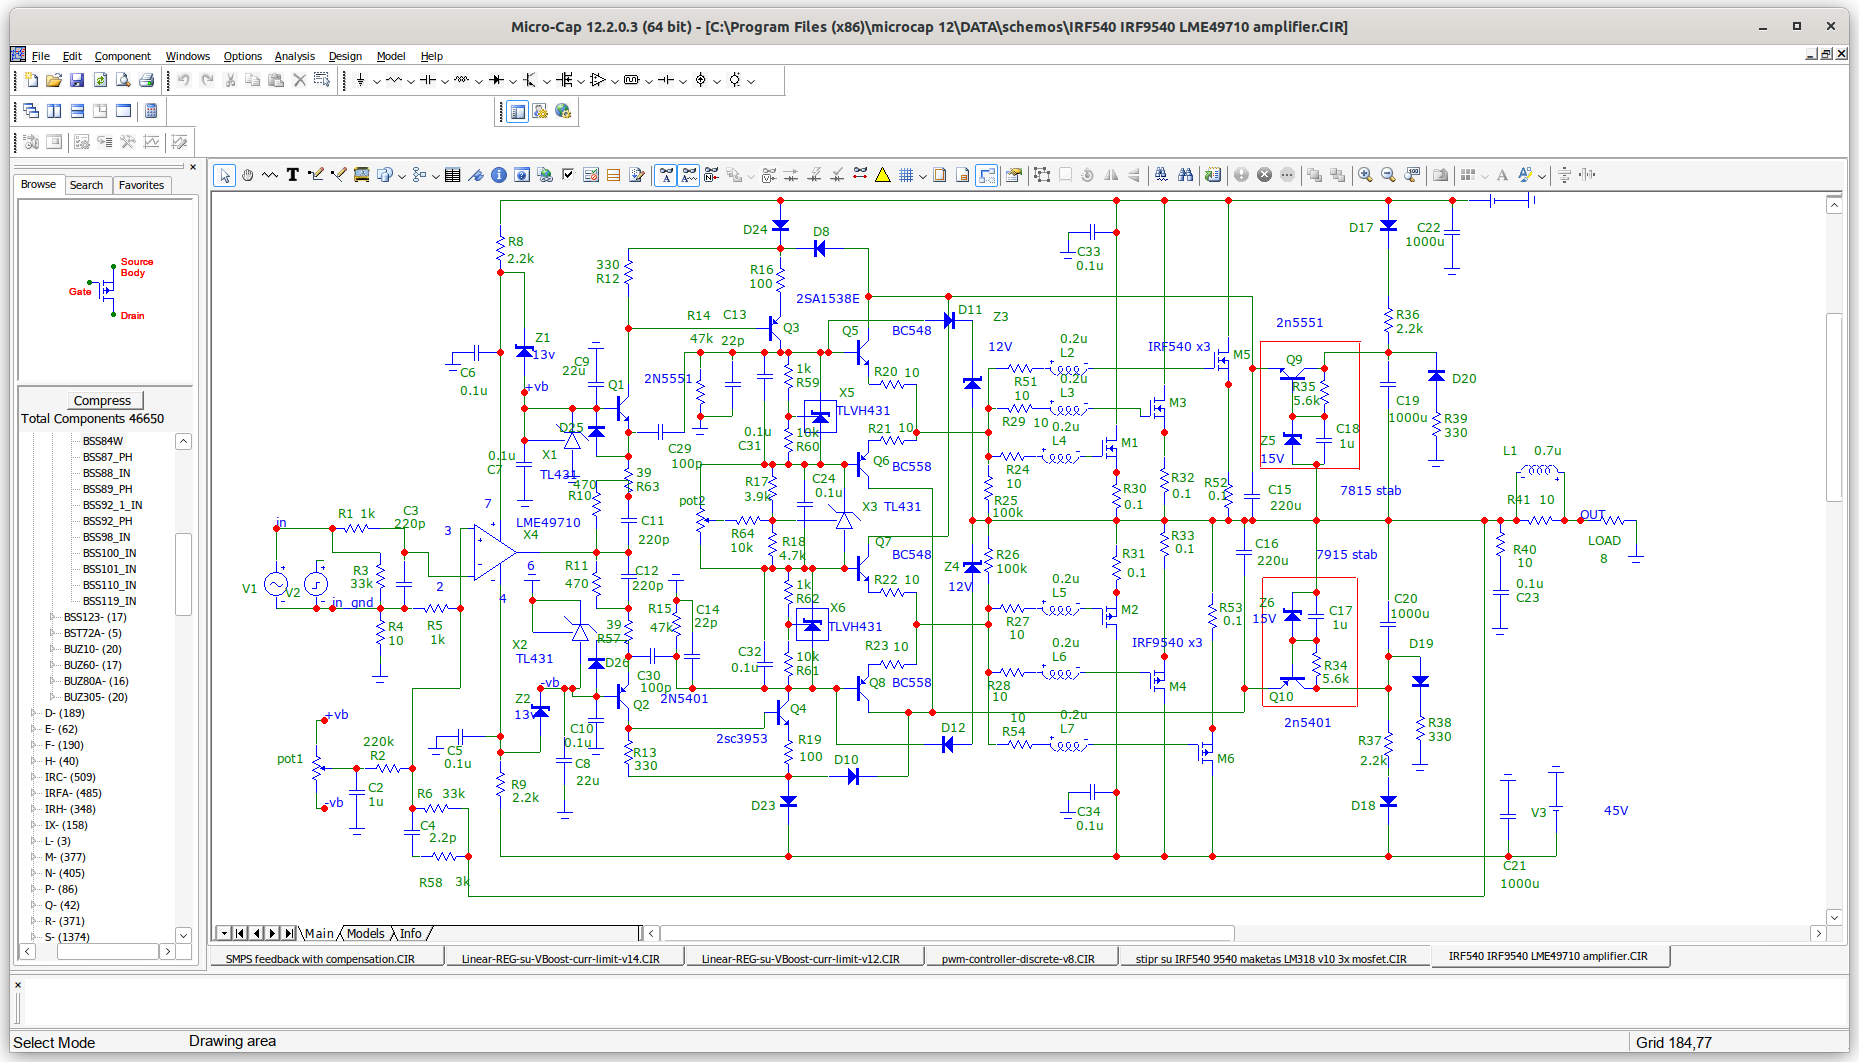Toggle node numbers display button

(x=712, y=175)
